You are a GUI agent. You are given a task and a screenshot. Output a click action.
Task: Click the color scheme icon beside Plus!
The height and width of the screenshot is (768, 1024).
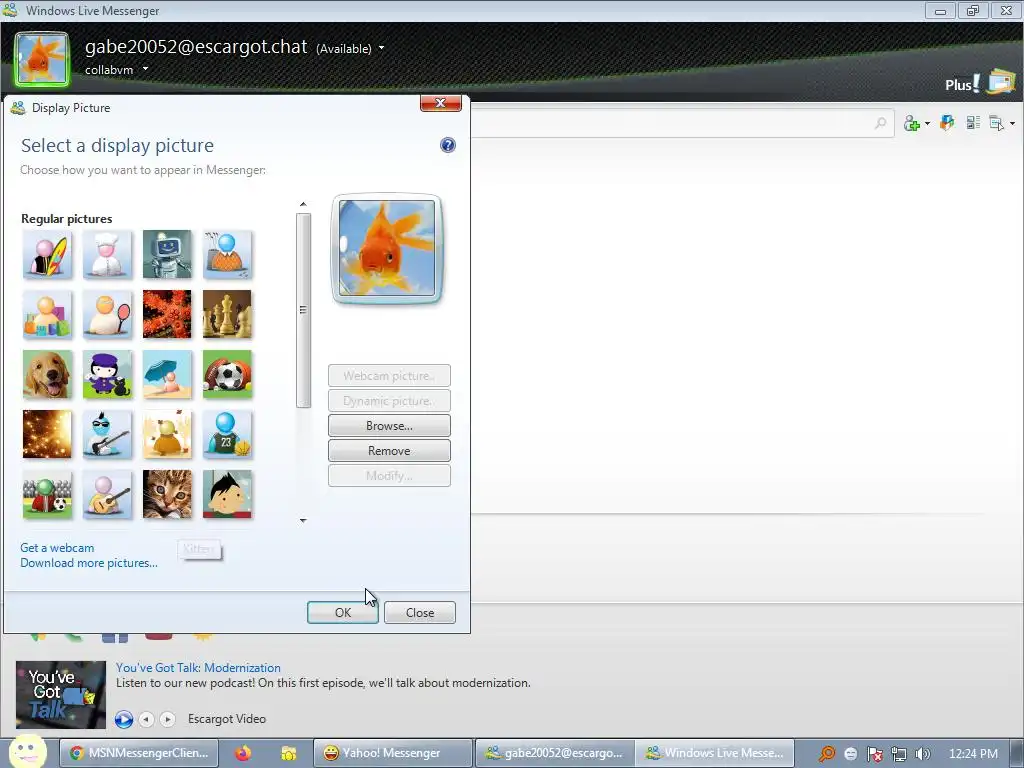1001,82
